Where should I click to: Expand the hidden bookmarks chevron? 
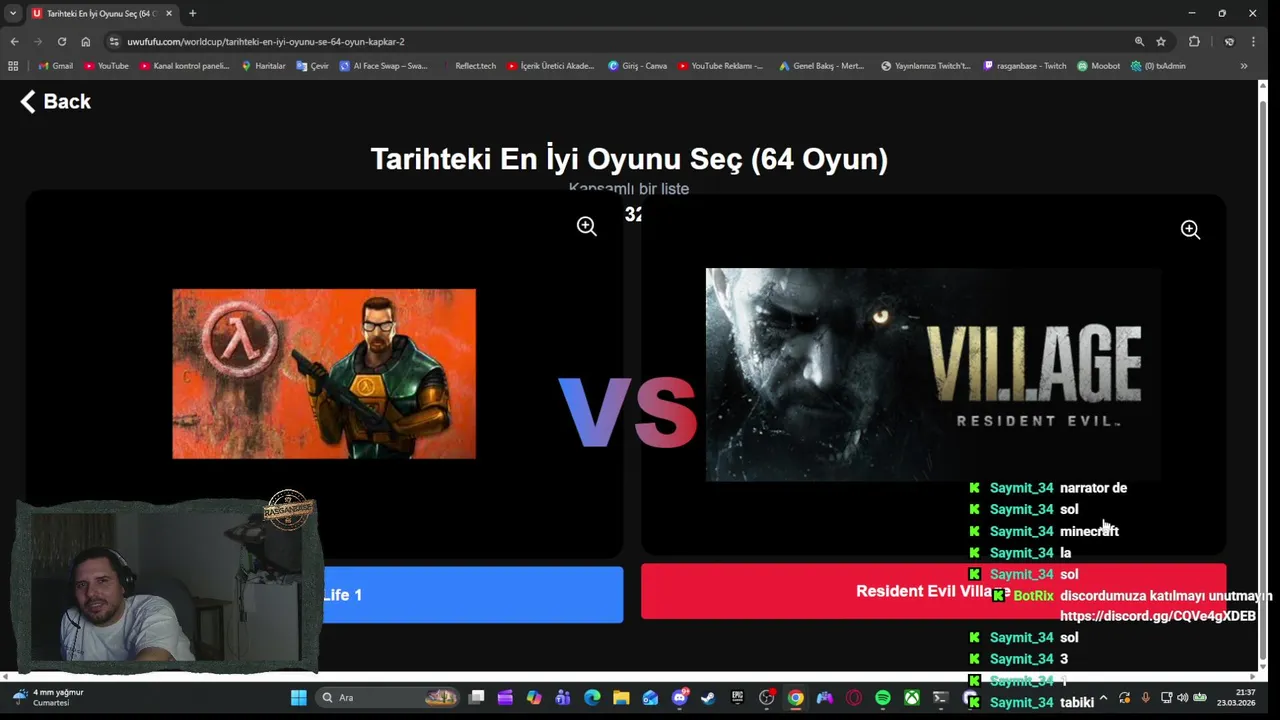pos(1244,66)
